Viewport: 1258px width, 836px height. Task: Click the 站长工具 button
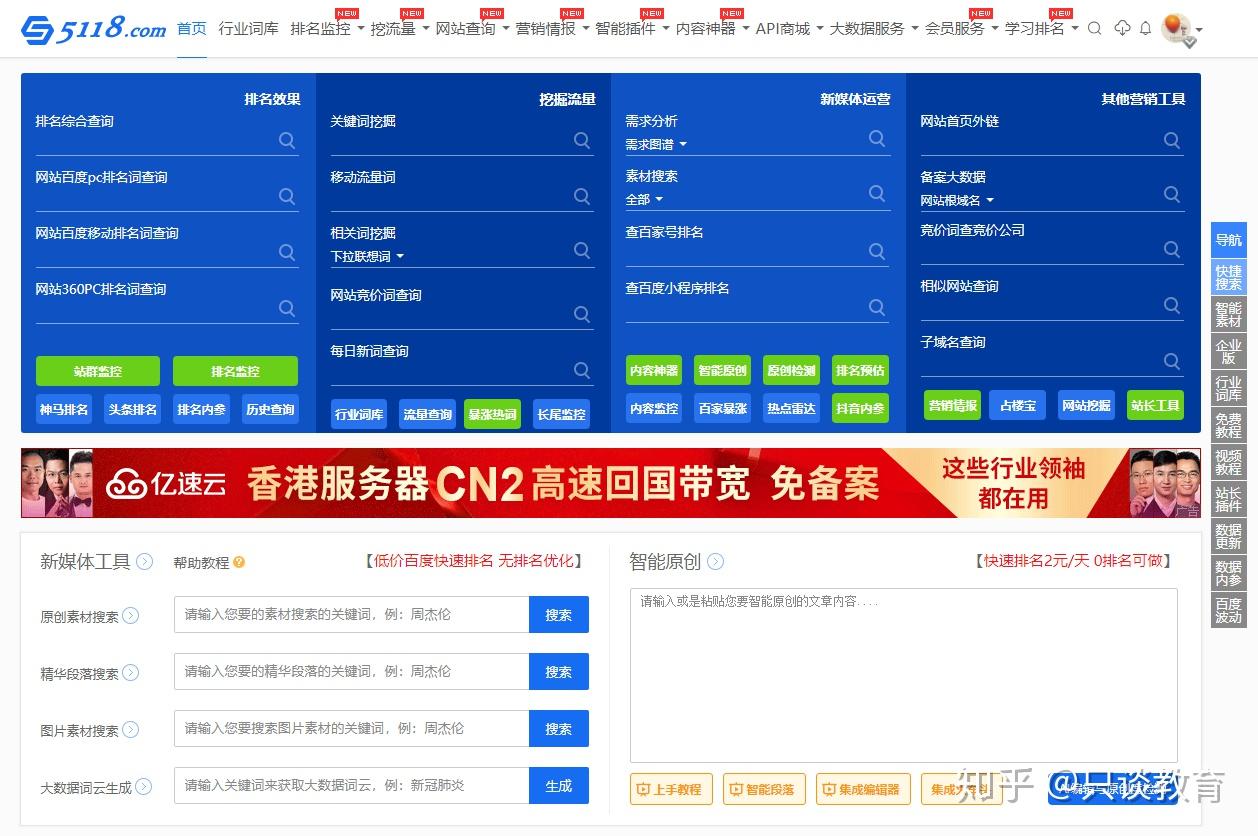(1155, 405)
